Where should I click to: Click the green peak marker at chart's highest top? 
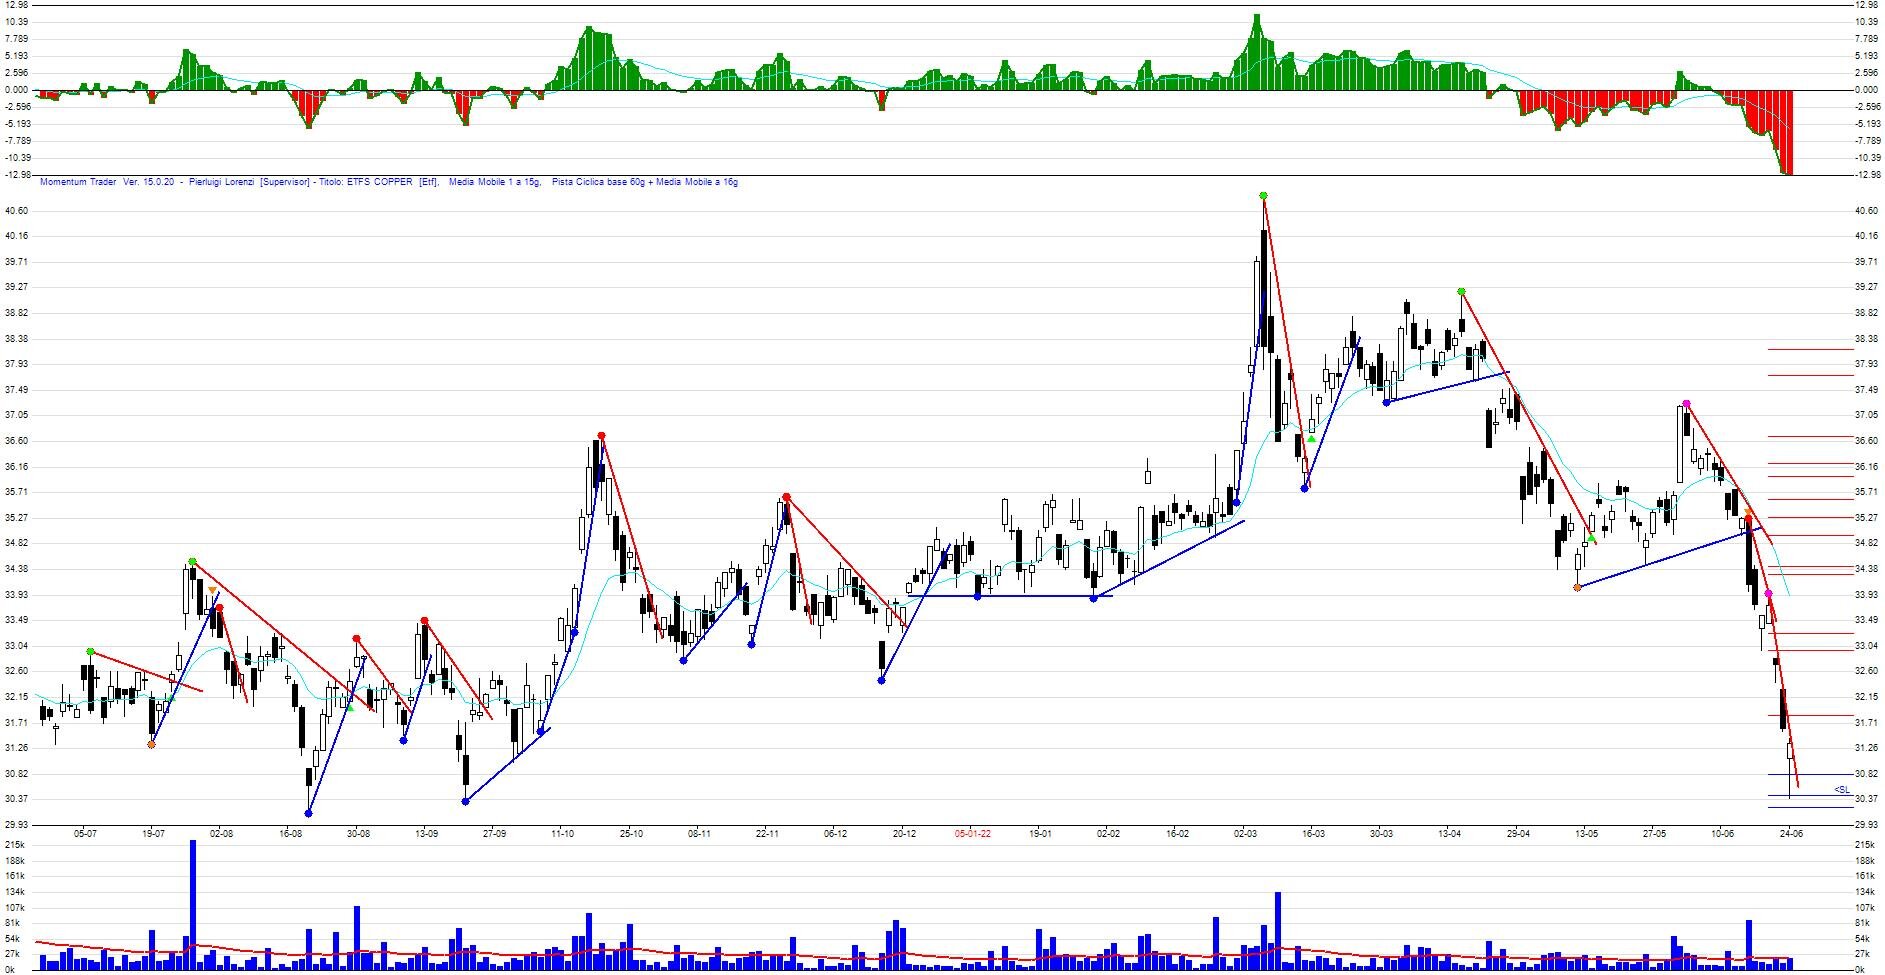(x=1263, y=196)
